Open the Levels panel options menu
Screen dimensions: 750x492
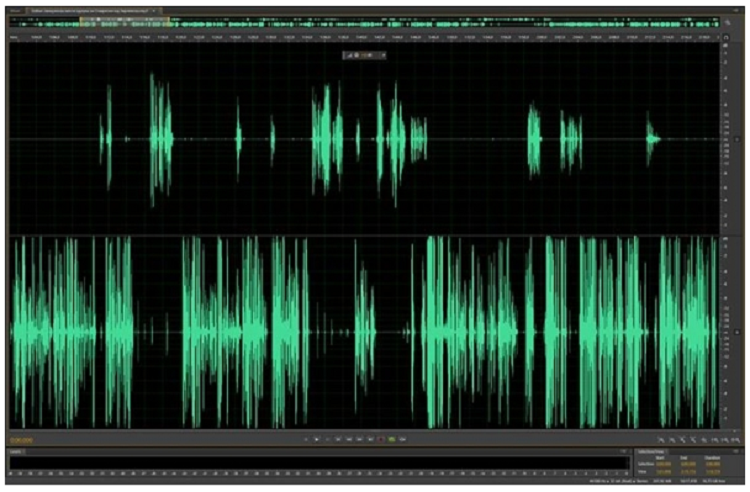pos(622,453)
